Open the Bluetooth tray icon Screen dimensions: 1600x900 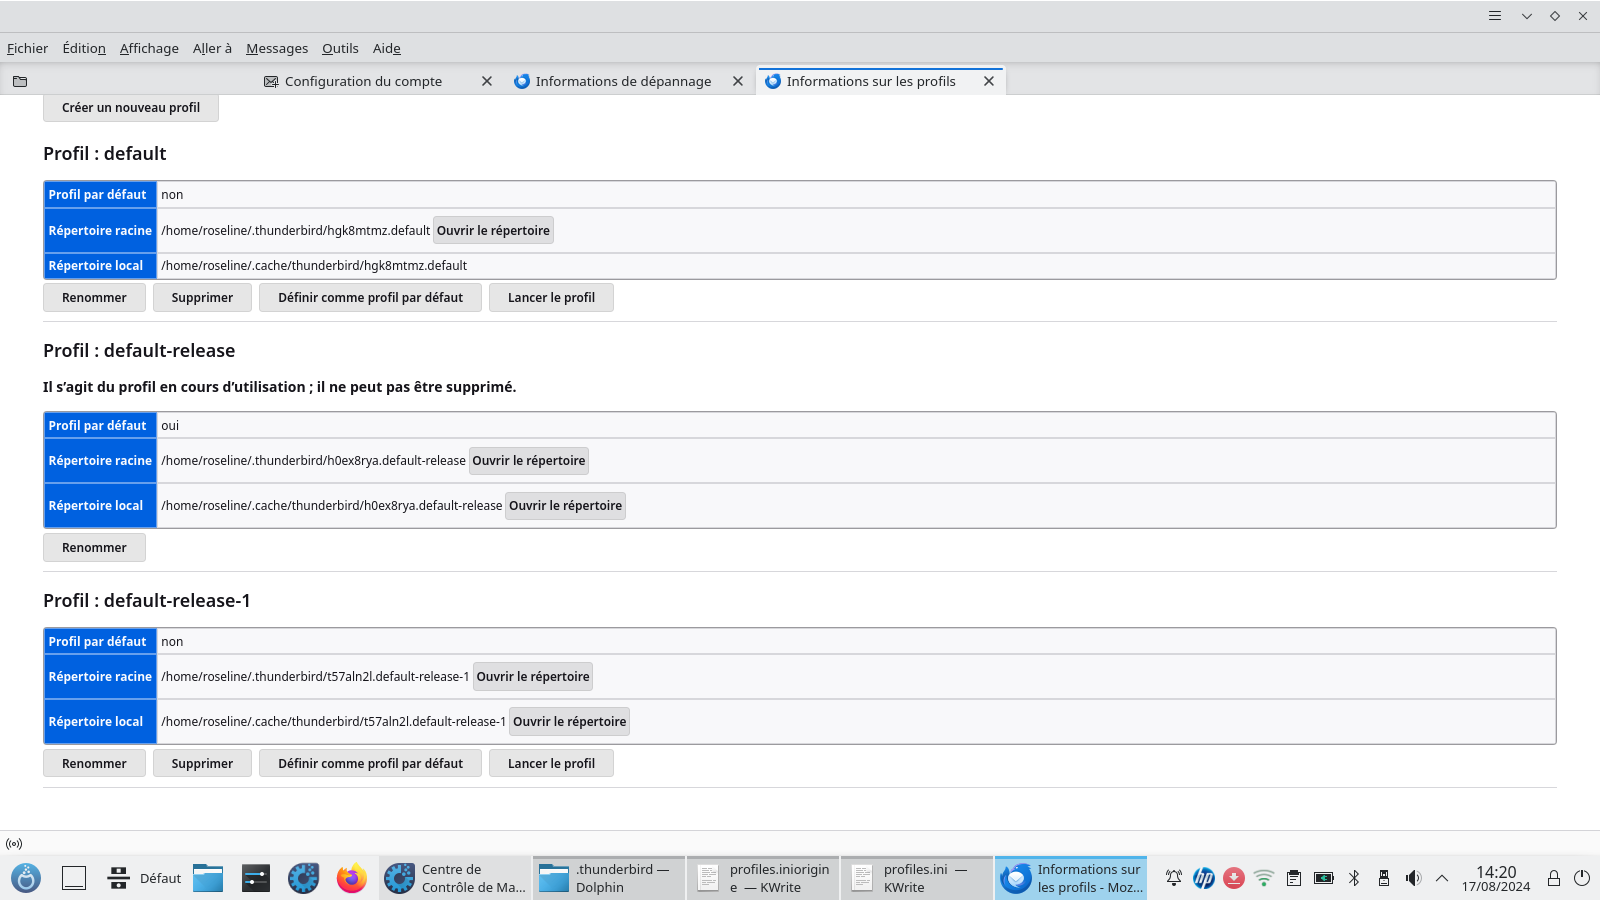(x=1354, y=878)
